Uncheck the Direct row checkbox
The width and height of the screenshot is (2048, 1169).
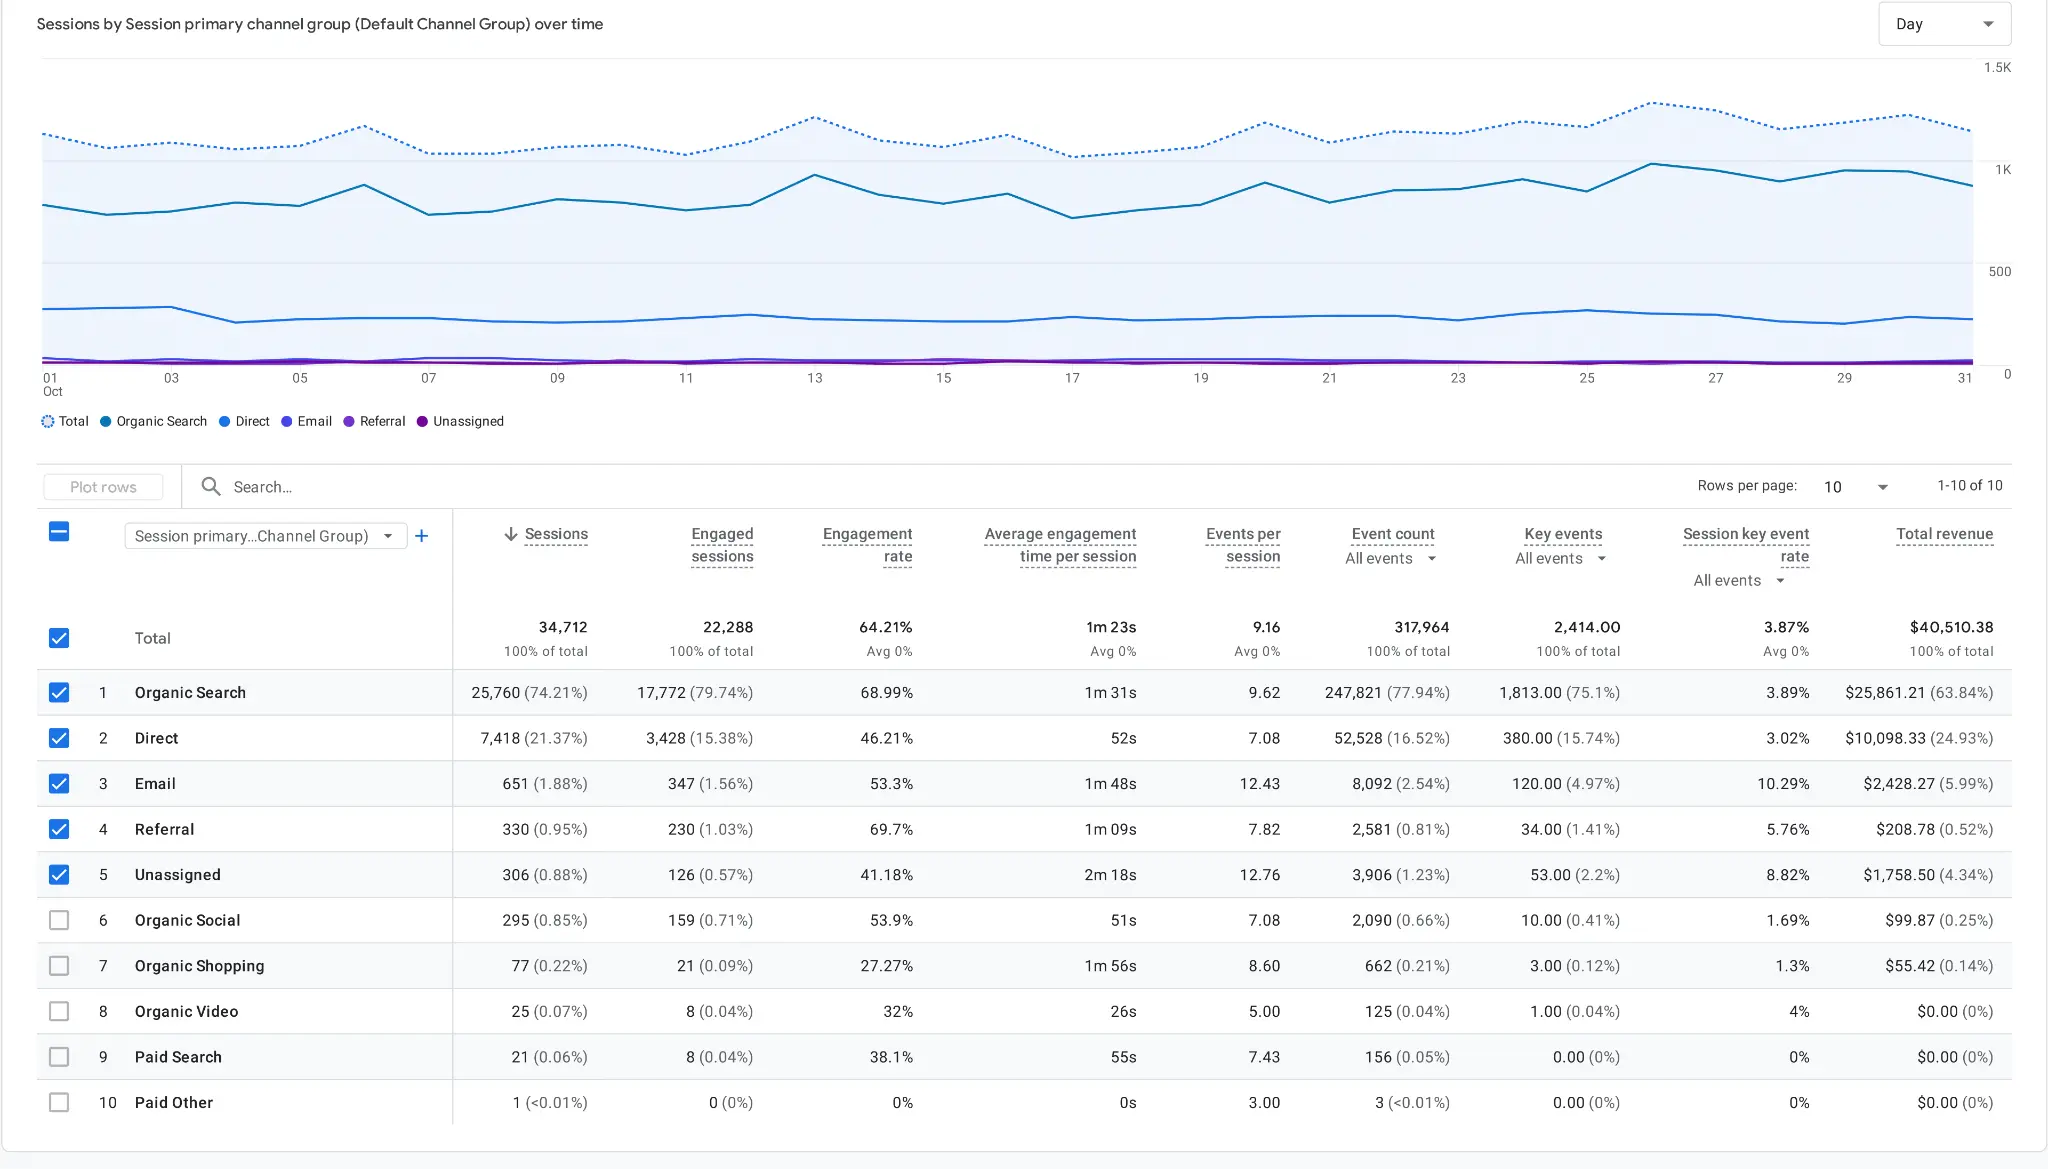[x=59, y=738]
